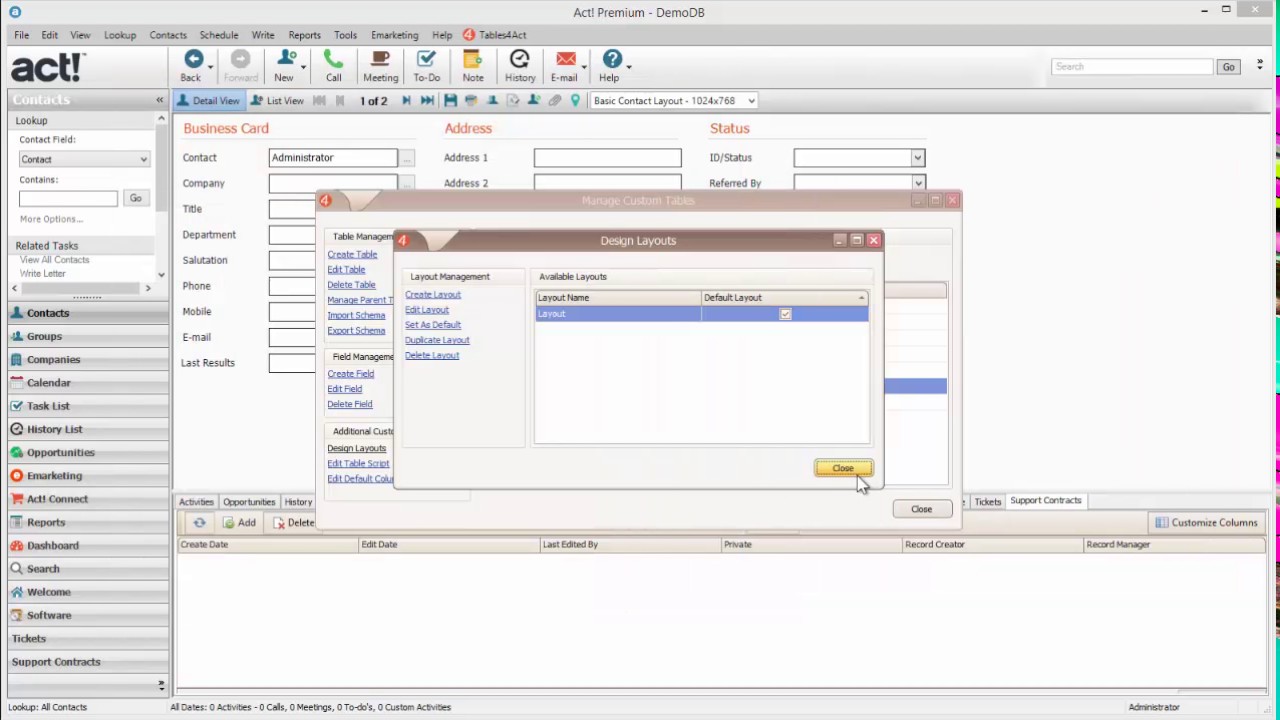The height and width of the screenshot is (720, 1280).
Task: Collapse the Lookup section arrow
Action: [161, 119]
